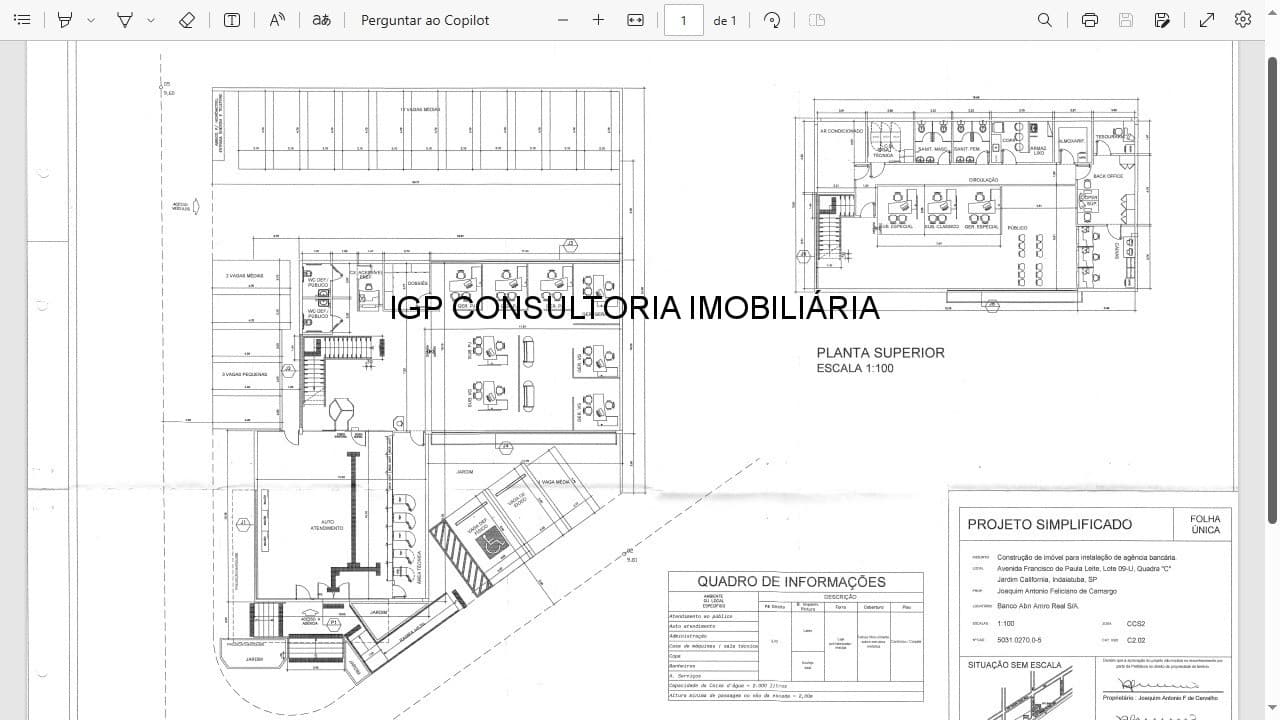
Task: Click the Save as icon
Action: pyautogui.click(x=1162, y=20)
